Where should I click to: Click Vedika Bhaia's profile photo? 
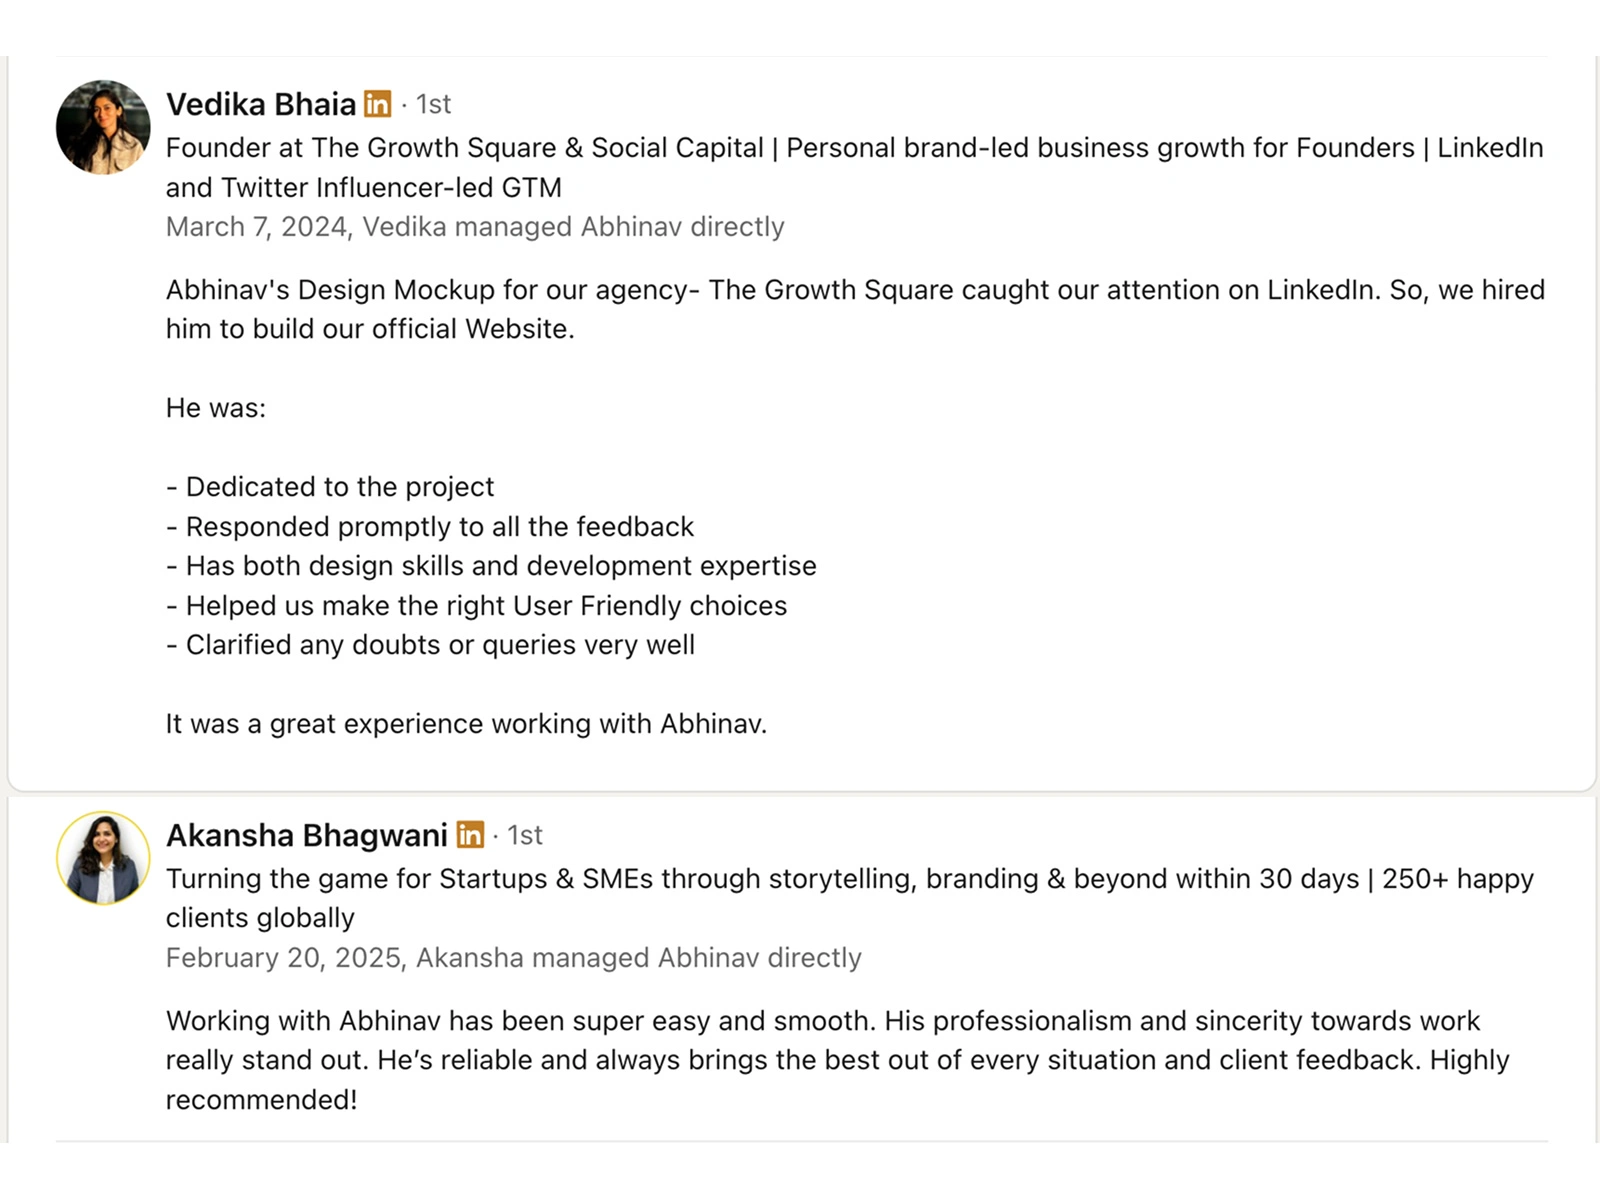[x=103, y=127]
